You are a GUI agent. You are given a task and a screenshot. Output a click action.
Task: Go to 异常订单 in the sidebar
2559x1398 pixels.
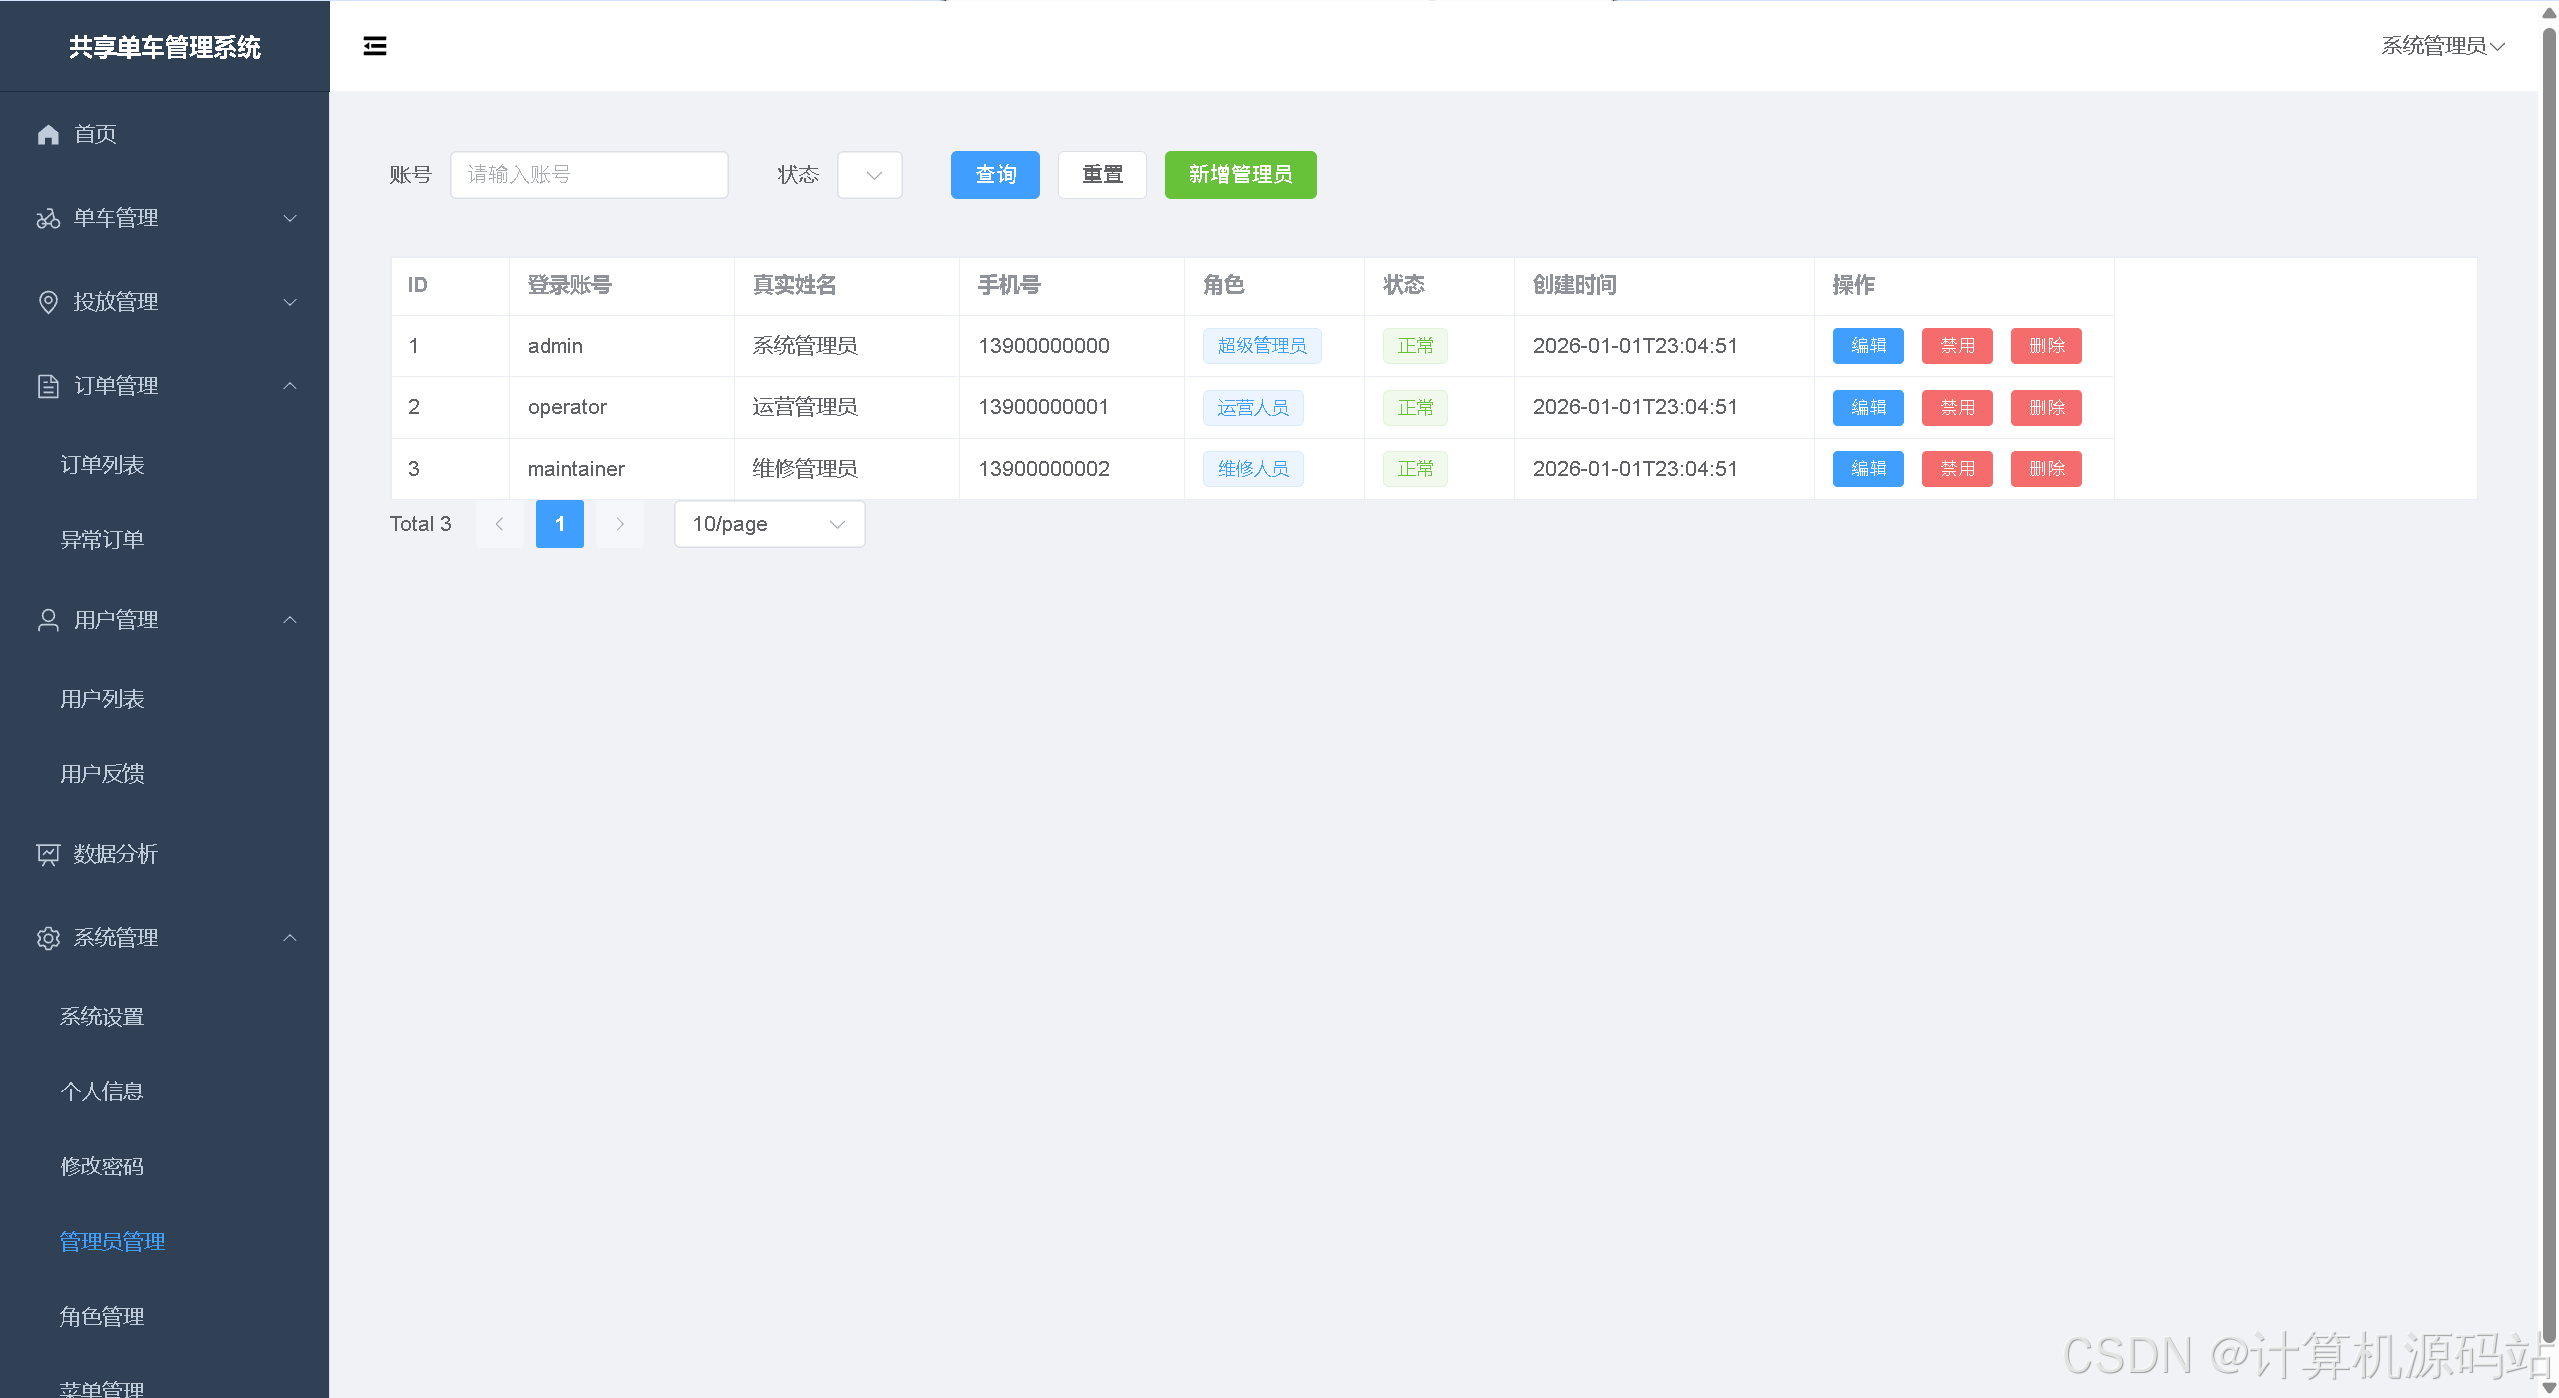coord(102,540)
